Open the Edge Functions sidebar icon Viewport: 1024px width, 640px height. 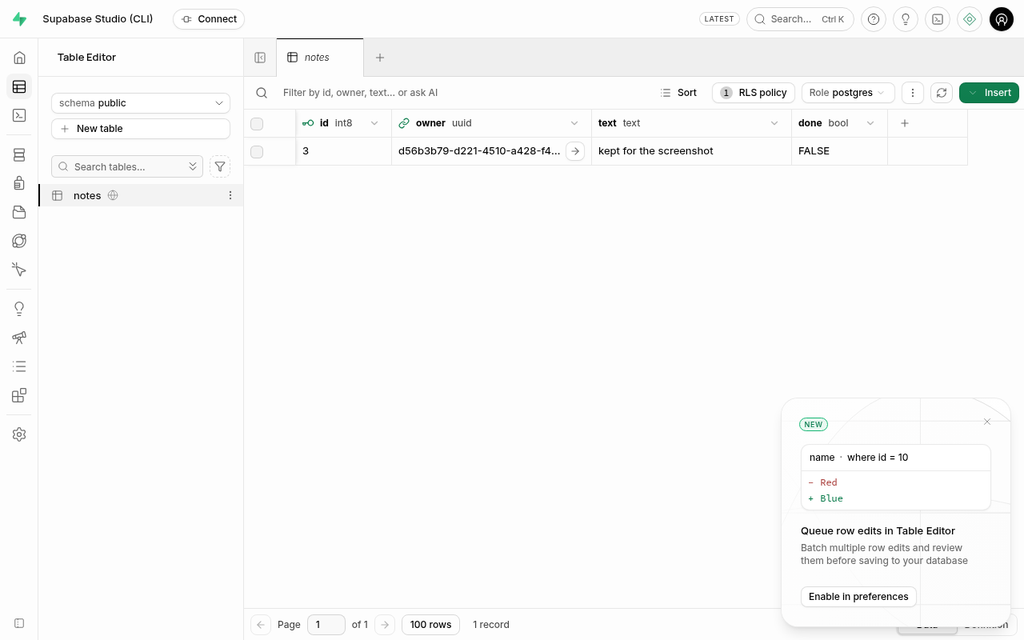pyautogui.click(x=19, y=241)
